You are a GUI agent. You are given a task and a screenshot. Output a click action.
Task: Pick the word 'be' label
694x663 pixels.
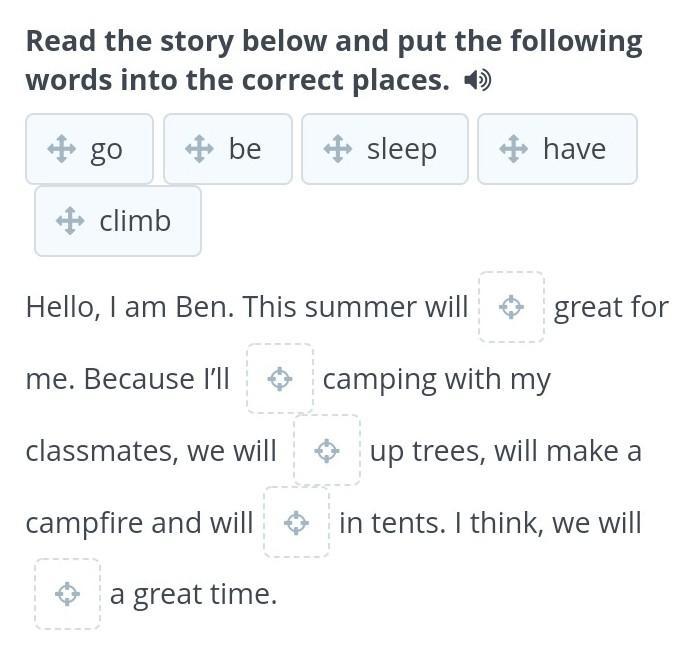pyautogui.click(x=244, y=149)
